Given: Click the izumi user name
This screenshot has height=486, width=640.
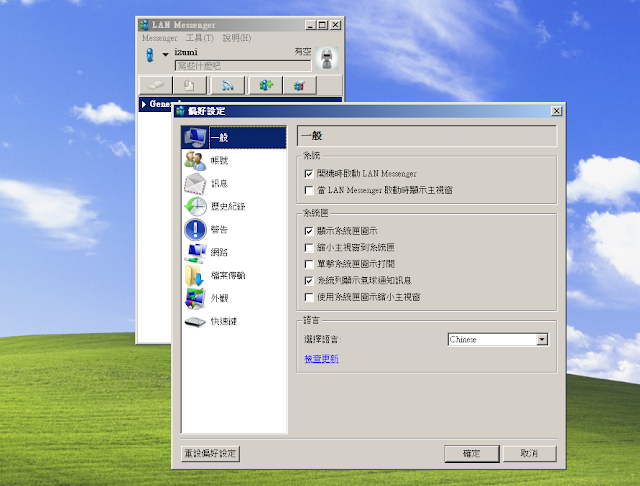Looking at the screenshot, I should [x=186, y=52].
